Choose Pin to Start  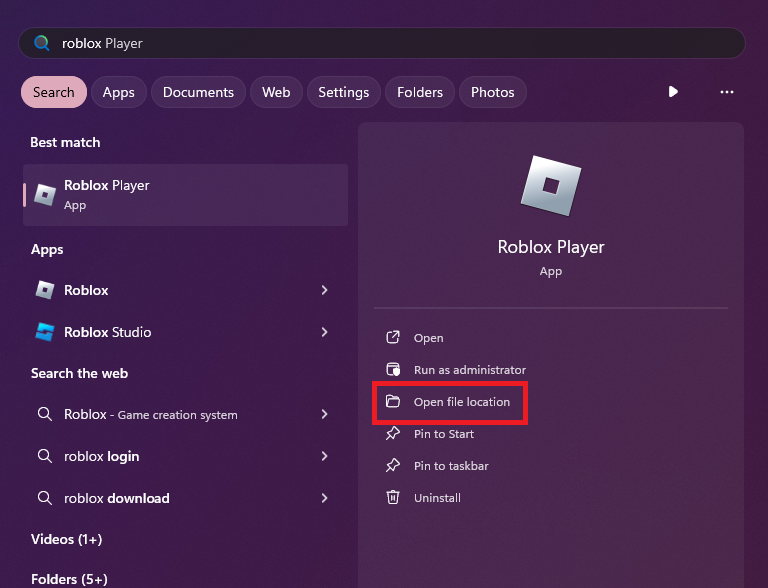[444, 434]
